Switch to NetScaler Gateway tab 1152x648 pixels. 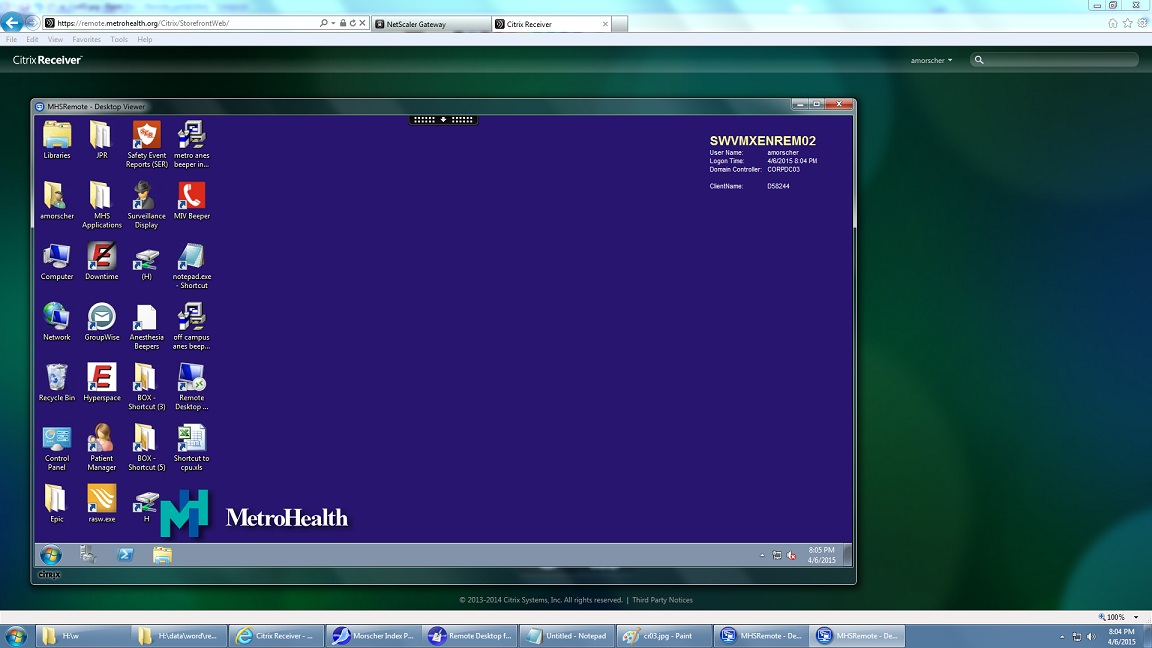(431, 24)
